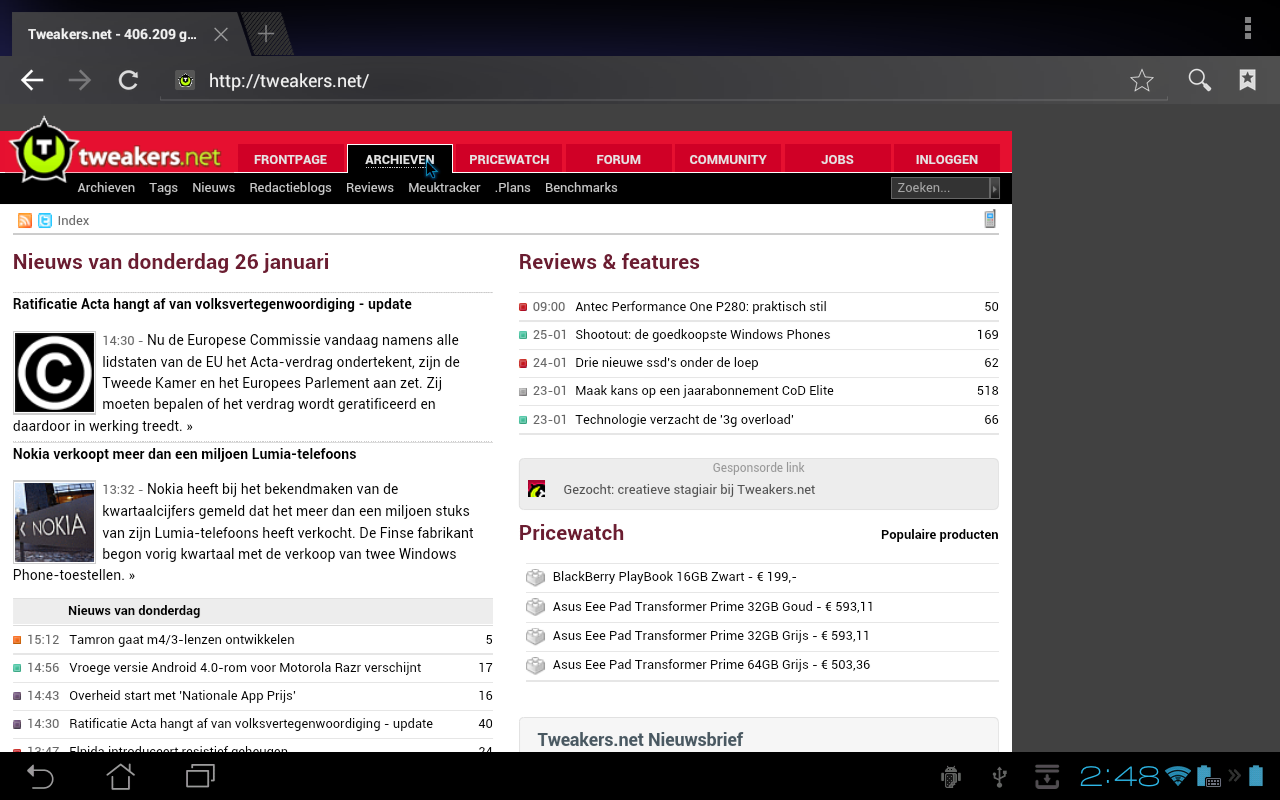Open the CoD Elite jaarabonnement article
The height and width of the screenshot is (800, 1280).
pyautogui.click(x=704, y=391)
